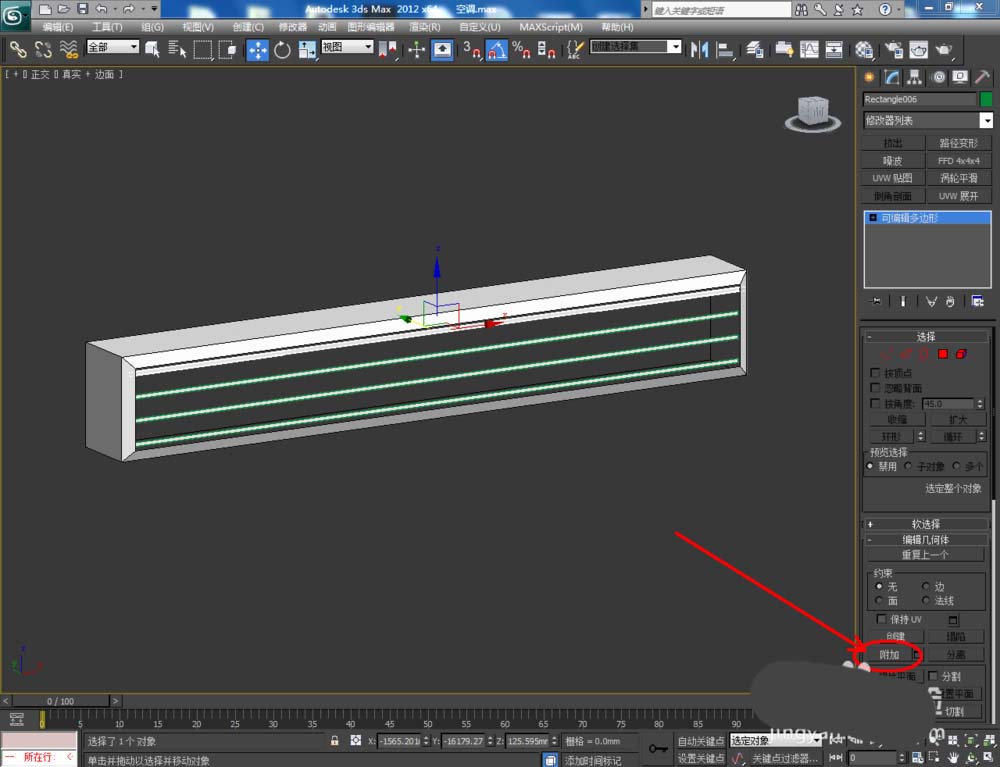Click the Bind to Space Warp icon
Image resolution: width=1000 pixels, height=767 pixels.
[68, 49]
